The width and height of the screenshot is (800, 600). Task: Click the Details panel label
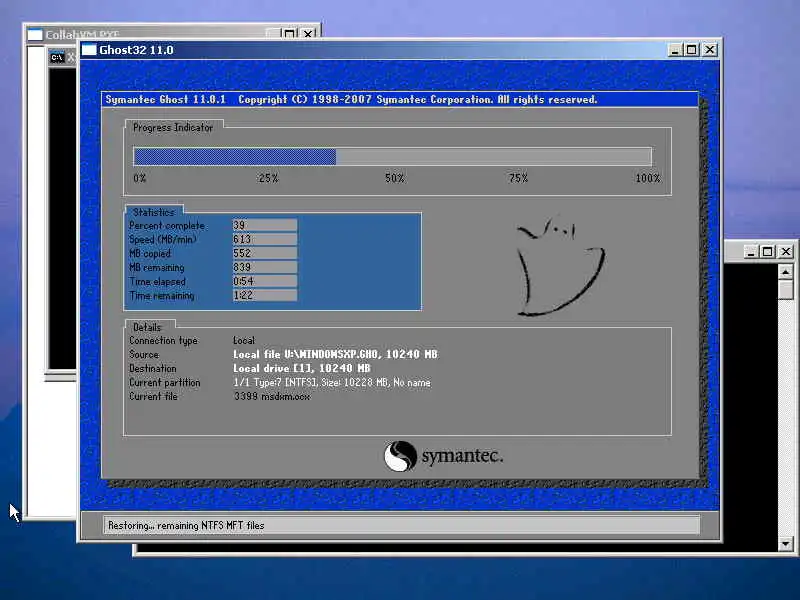147,327
